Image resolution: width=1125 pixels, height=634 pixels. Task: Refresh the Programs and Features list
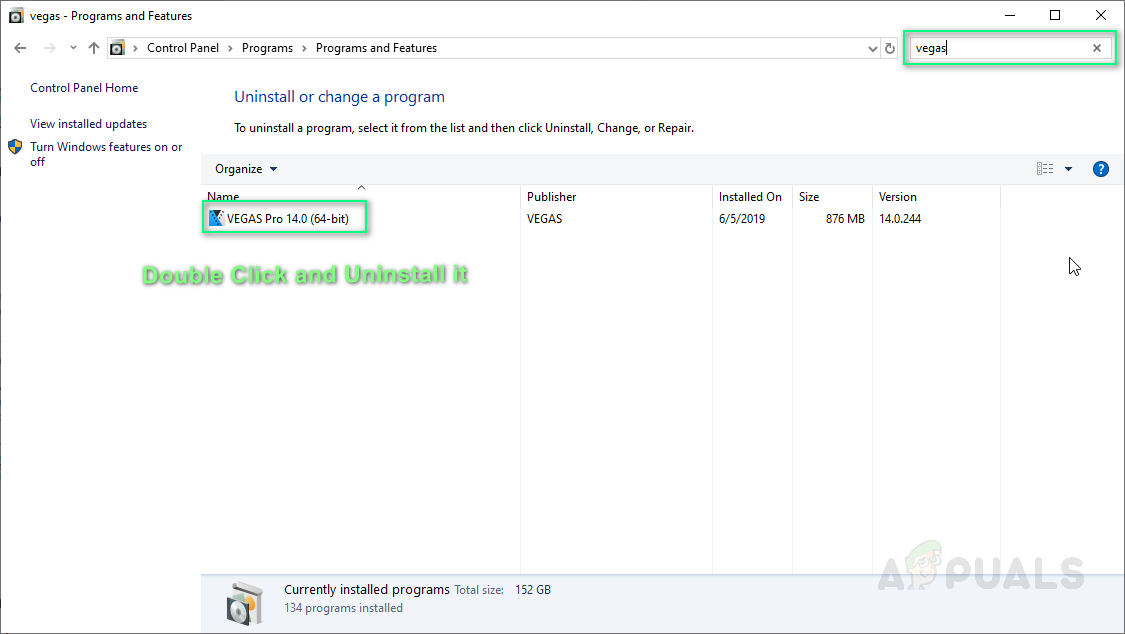point(890,49)
